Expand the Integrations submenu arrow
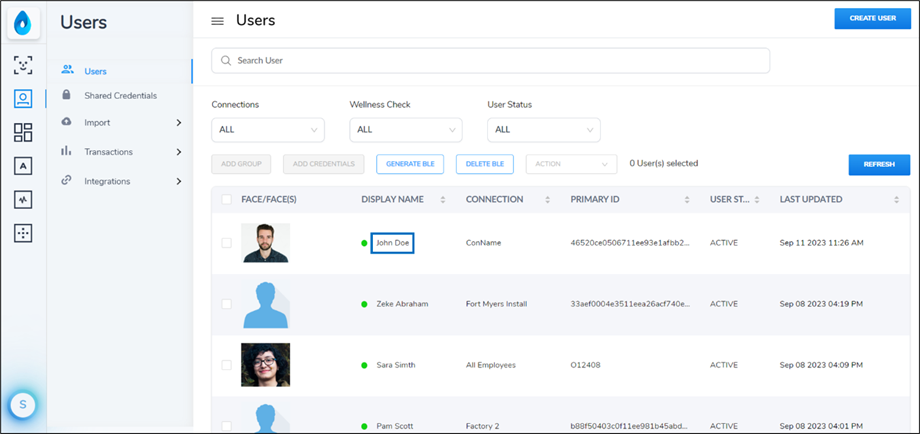The height and width of the screenshot is (434, 920). [x=179, y=181]
